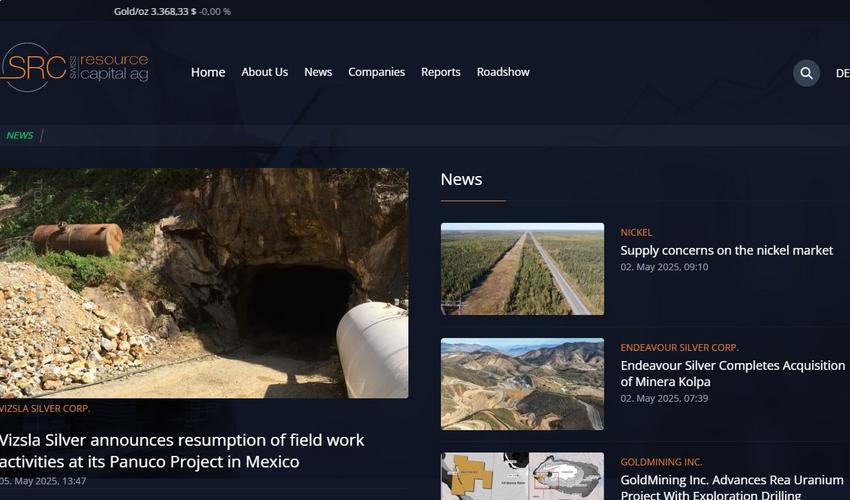Click the NICKEL category label
The width and height of the screenshot is (850, 500).
tap(636, 233)
